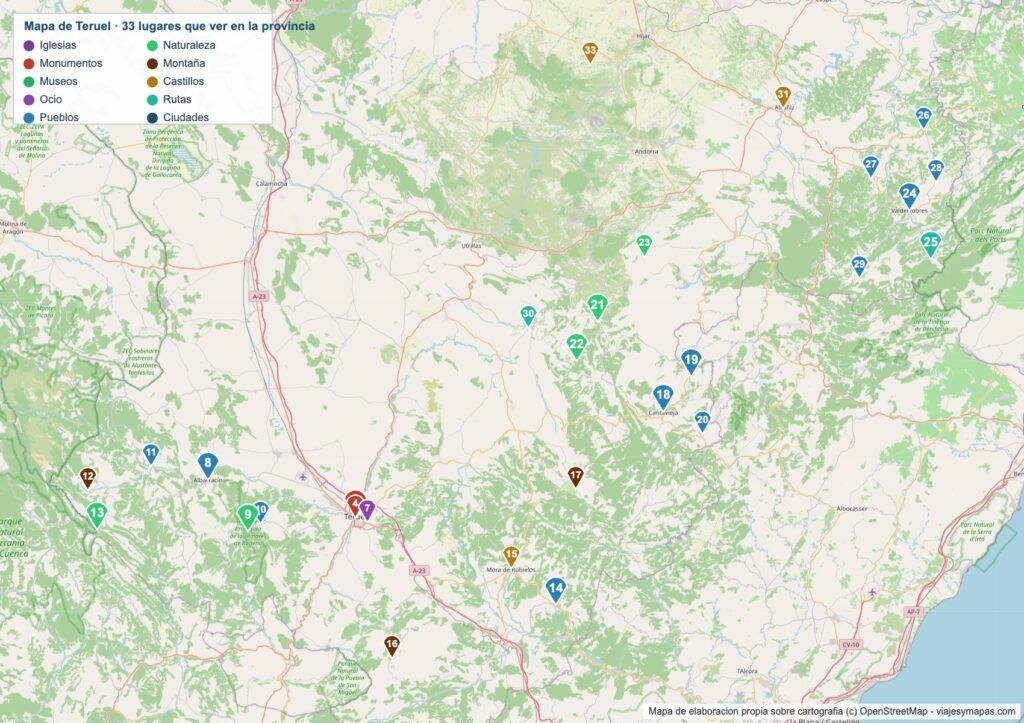Click brown mountain marker 16
Screen dimensions: 1024x723
(x=392, y=645)
